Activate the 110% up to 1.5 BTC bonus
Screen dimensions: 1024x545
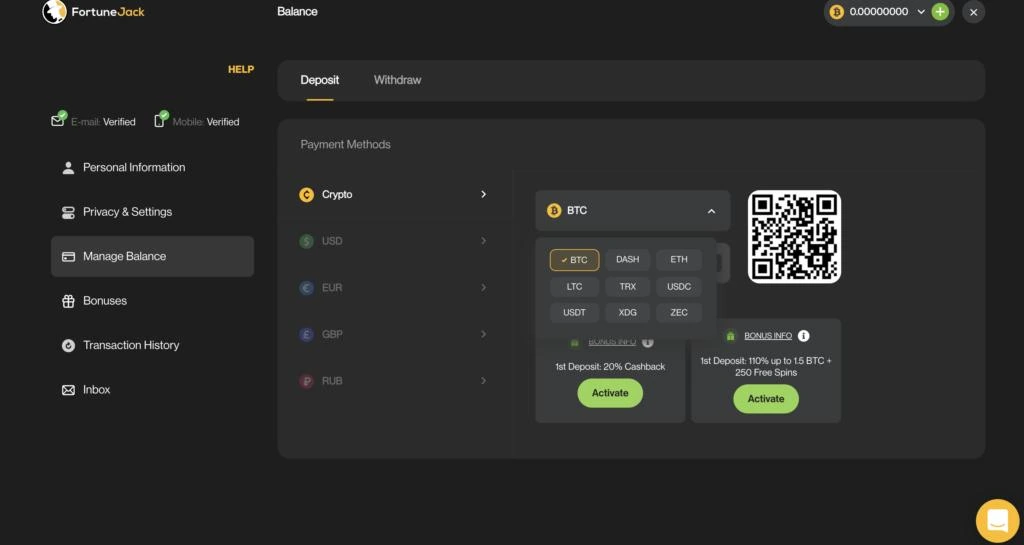765,399
